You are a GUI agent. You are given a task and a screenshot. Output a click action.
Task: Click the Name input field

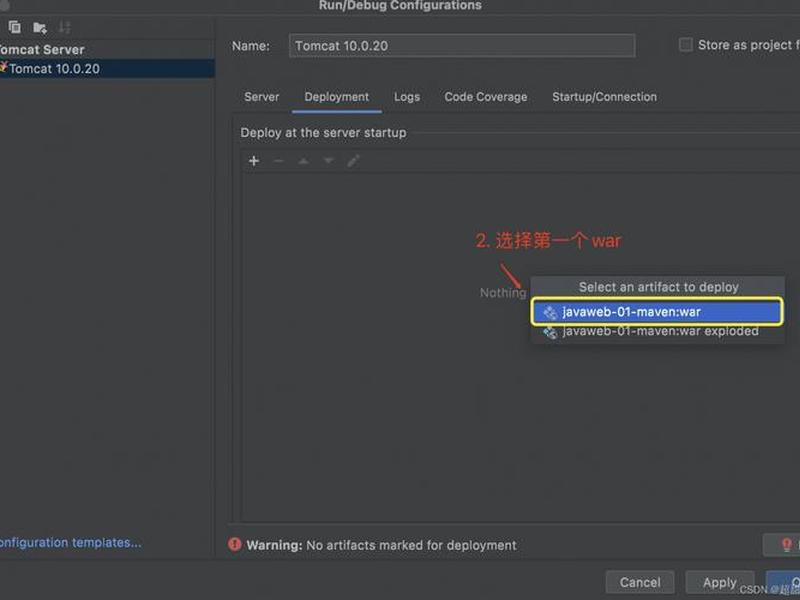[462, 46]
